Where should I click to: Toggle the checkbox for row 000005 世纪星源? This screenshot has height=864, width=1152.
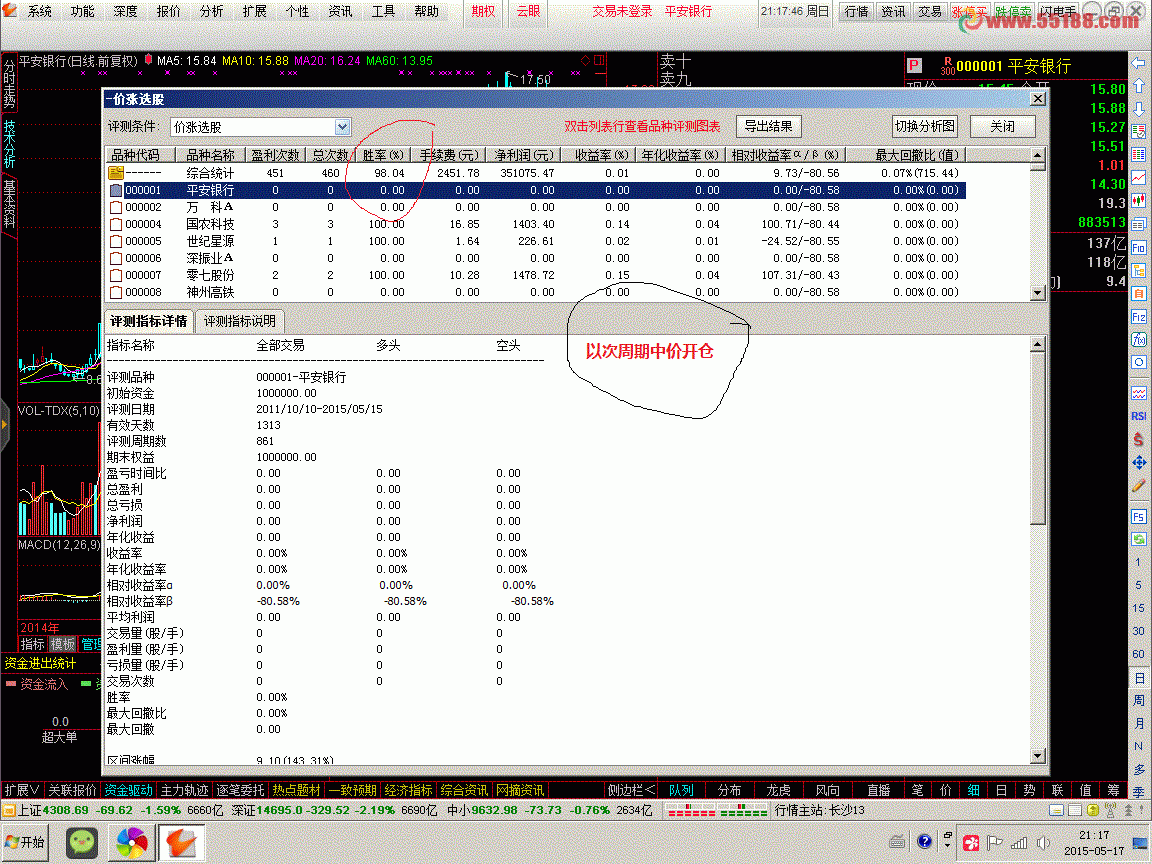pyautogui.click(x=115, y=241)
